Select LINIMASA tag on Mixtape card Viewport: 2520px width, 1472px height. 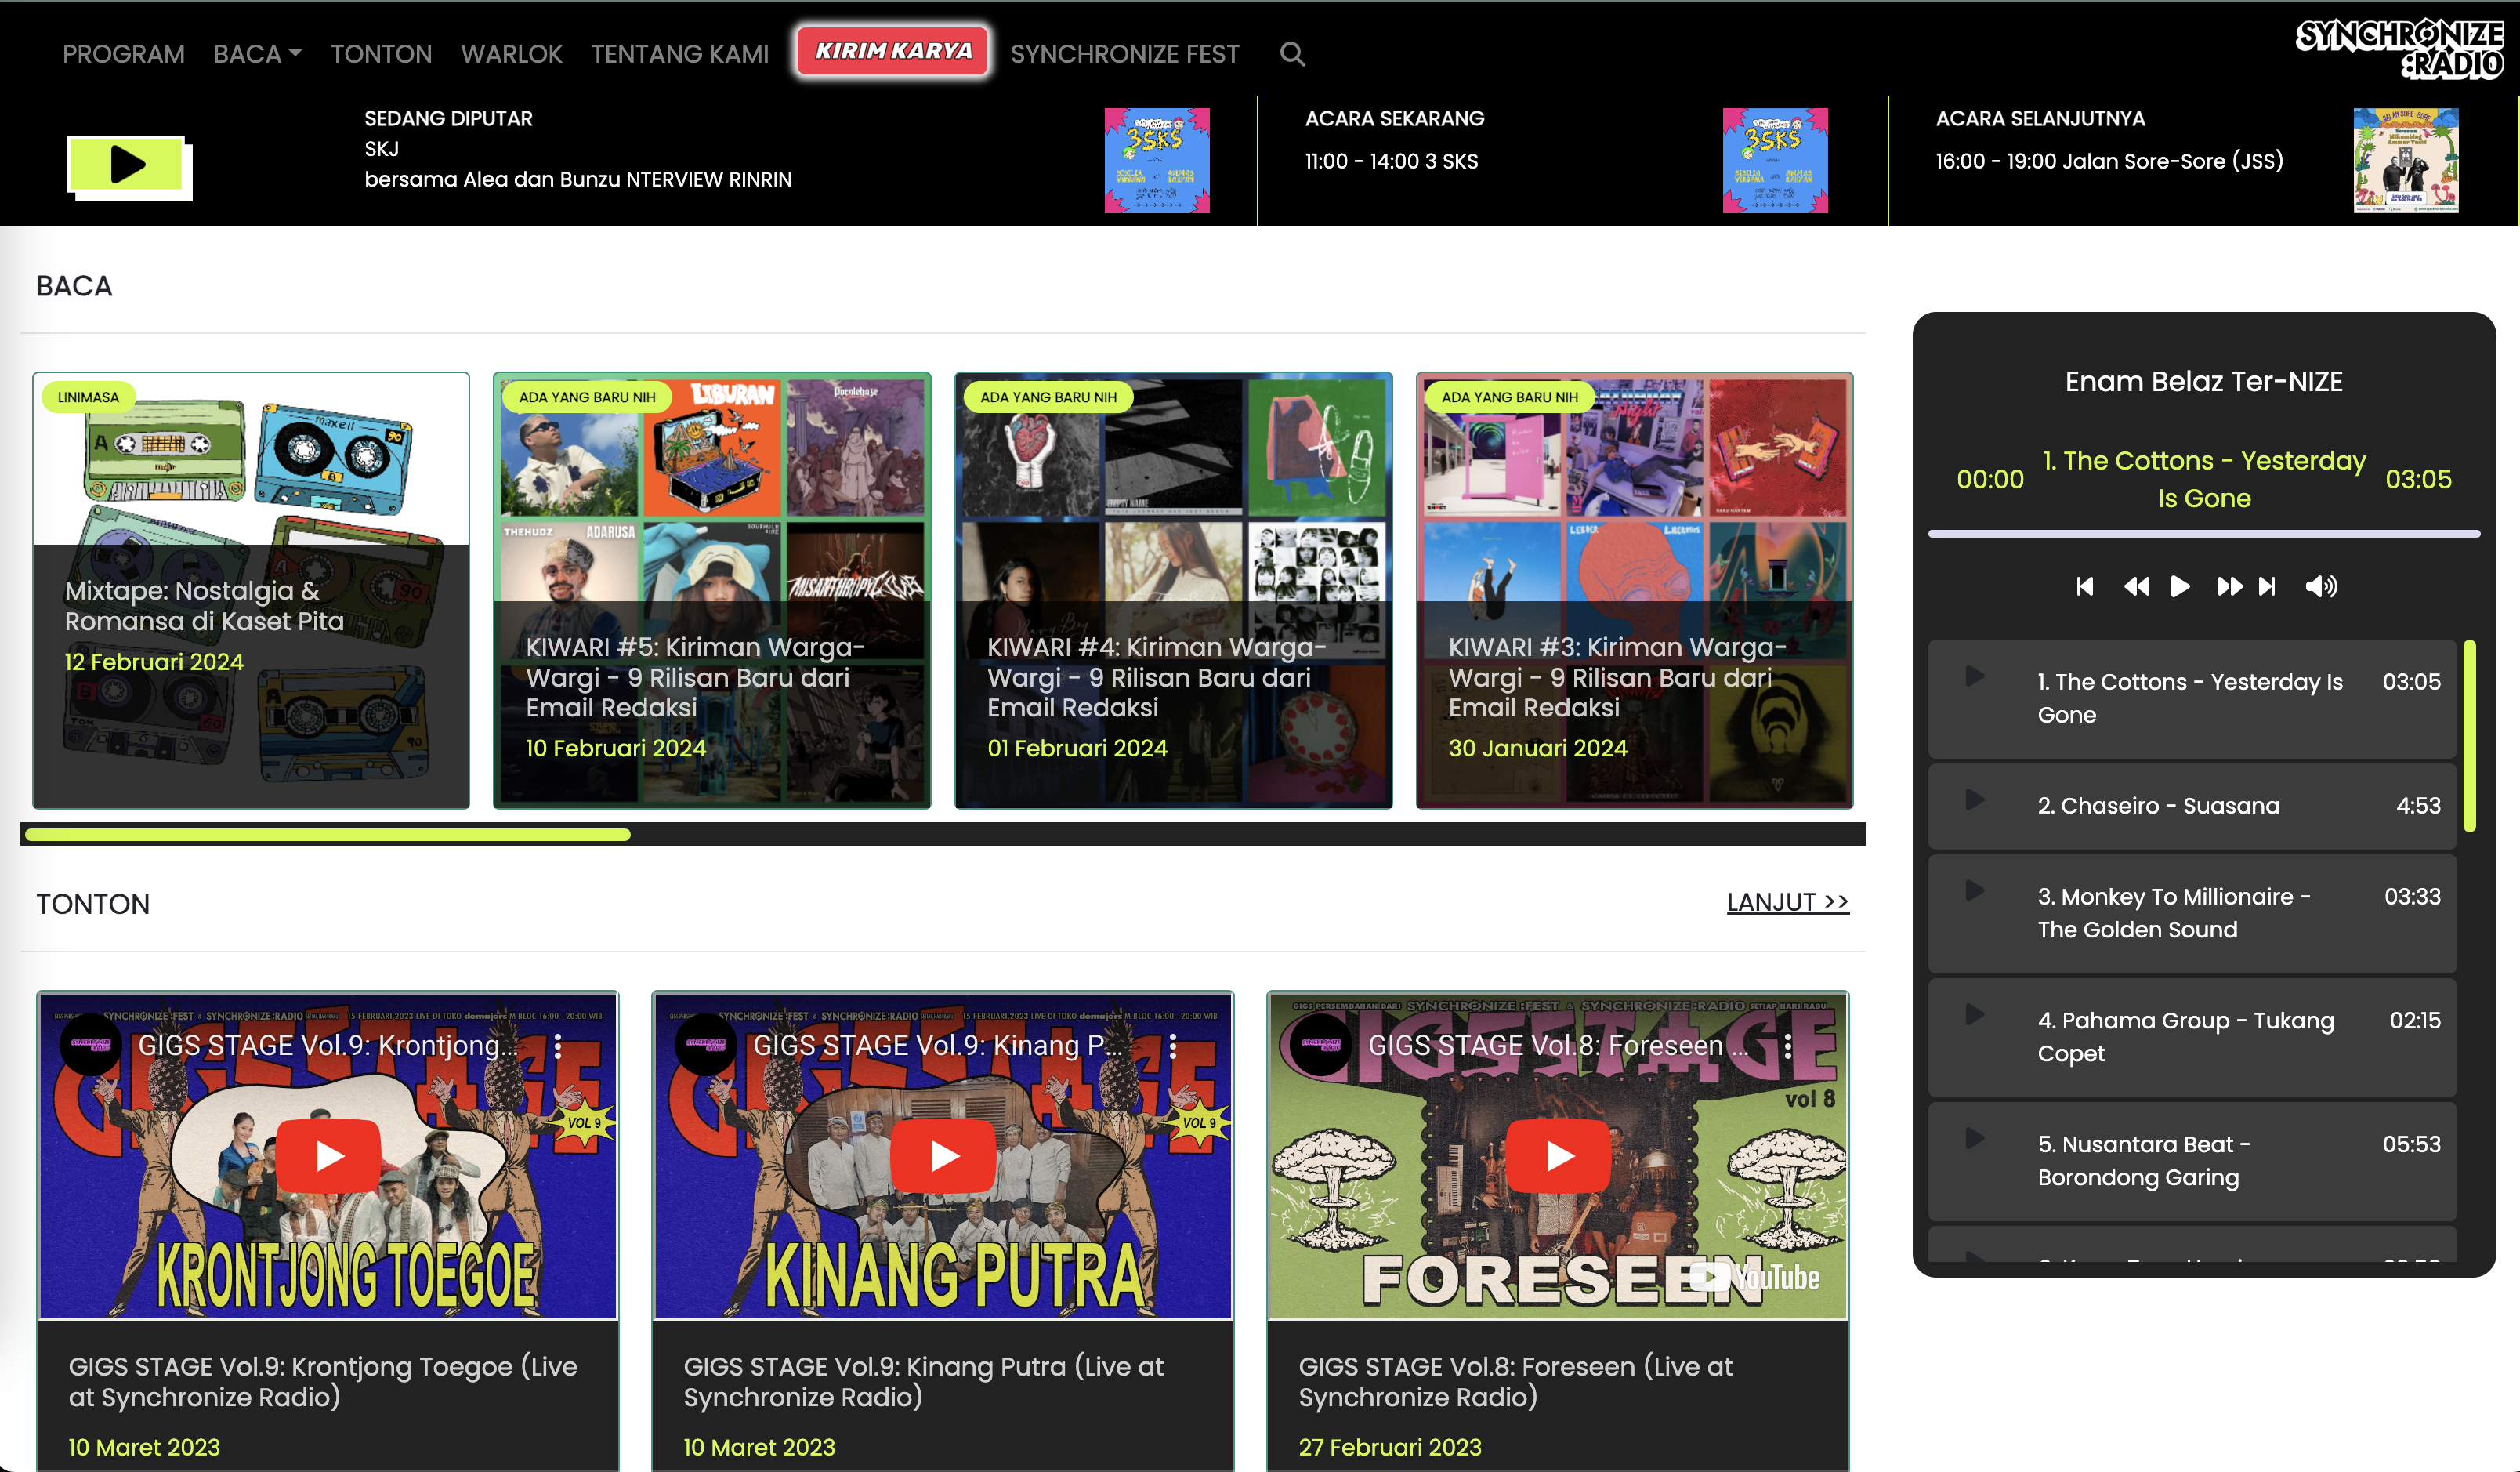(x=88, y=397)
